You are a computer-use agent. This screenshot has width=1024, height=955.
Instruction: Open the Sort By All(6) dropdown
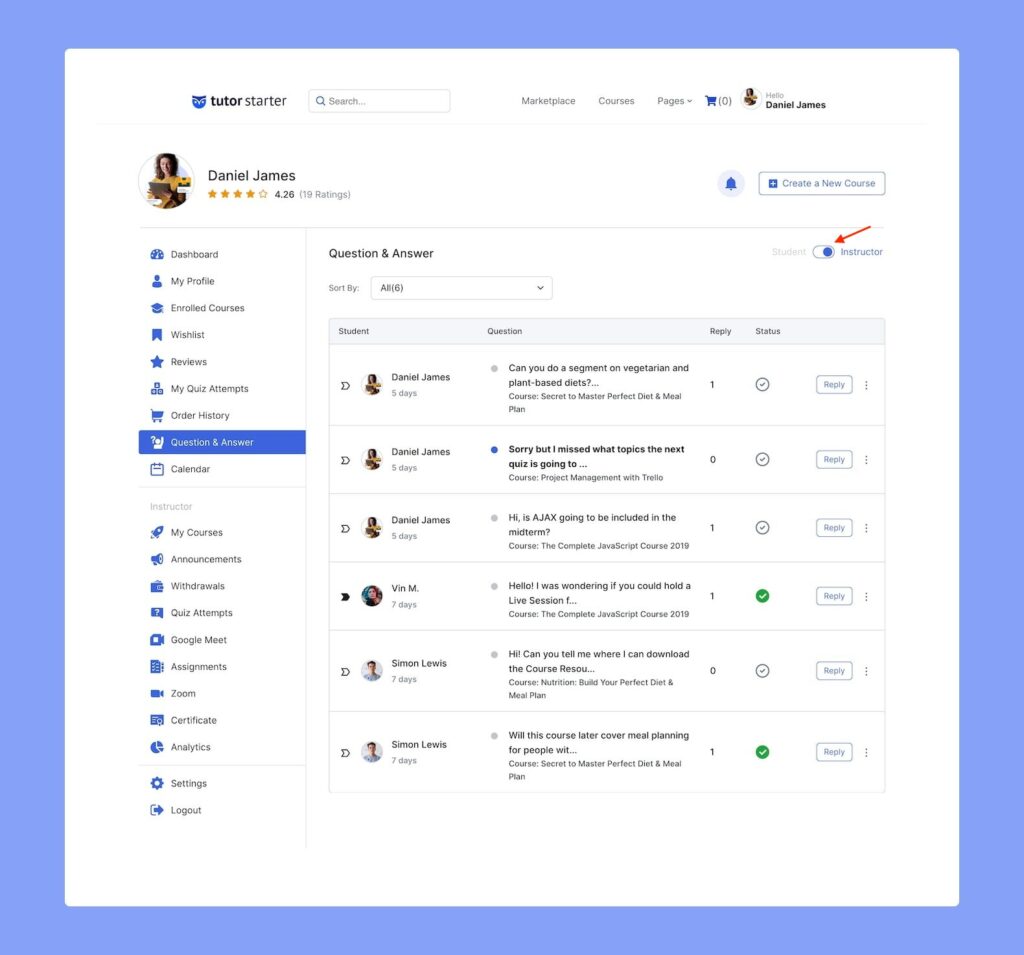point(461,288)
